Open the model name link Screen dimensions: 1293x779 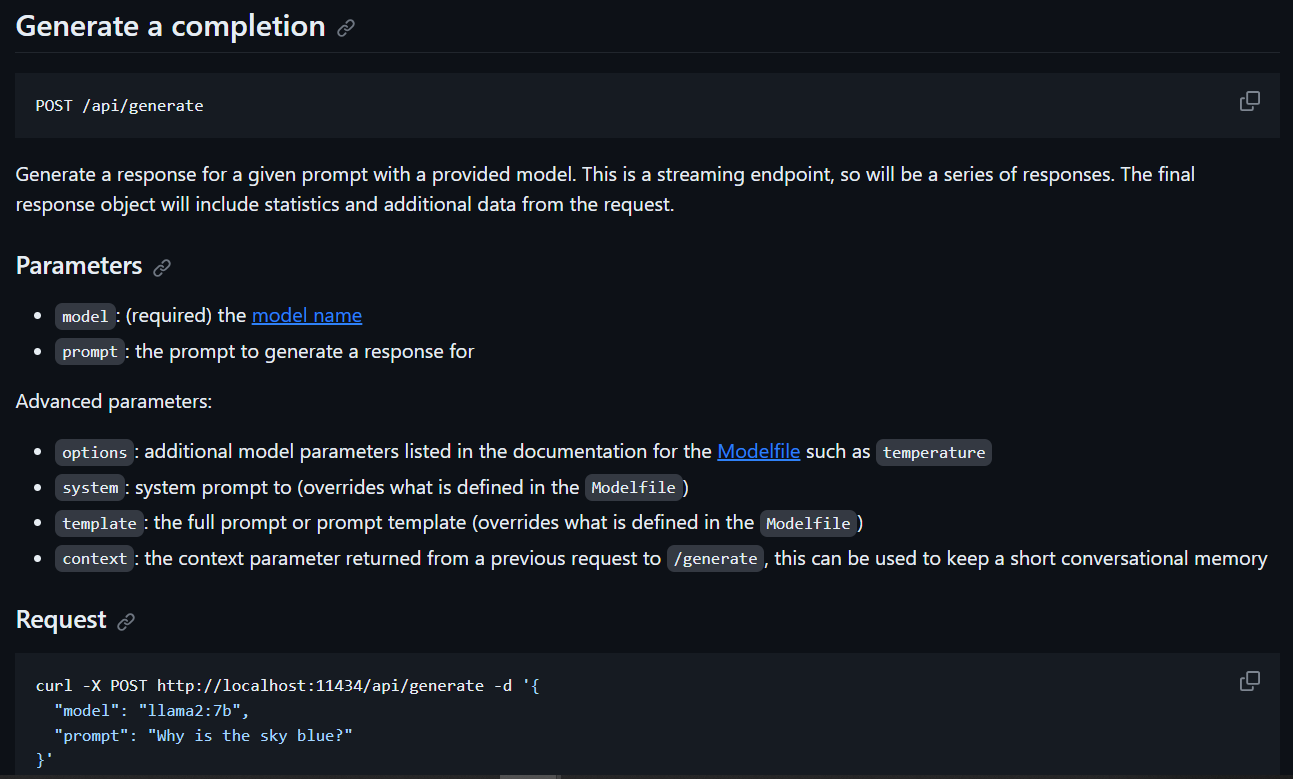click(x=307, y=315)
